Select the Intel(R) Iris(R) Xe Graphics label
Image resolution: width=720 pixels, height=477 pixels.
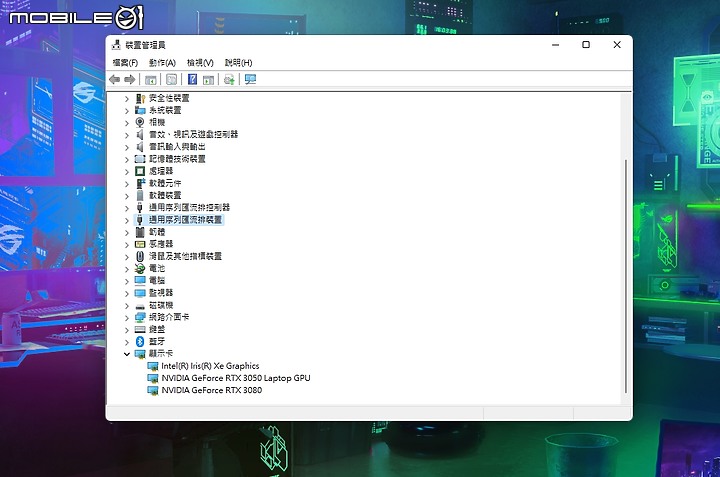coord(210,366)
